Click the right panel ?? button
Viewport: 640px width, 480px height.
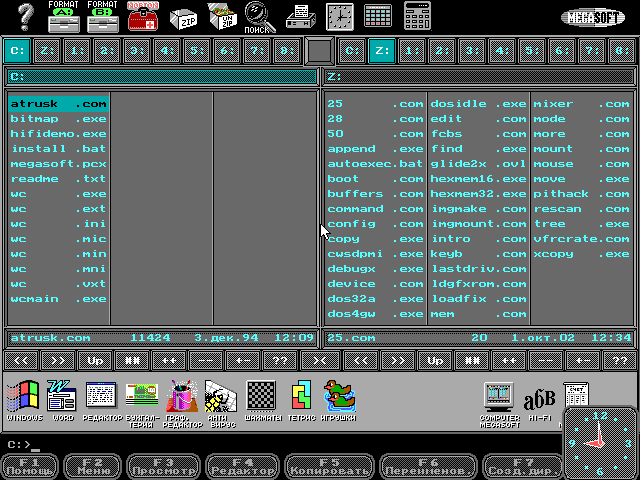[621, 360]
